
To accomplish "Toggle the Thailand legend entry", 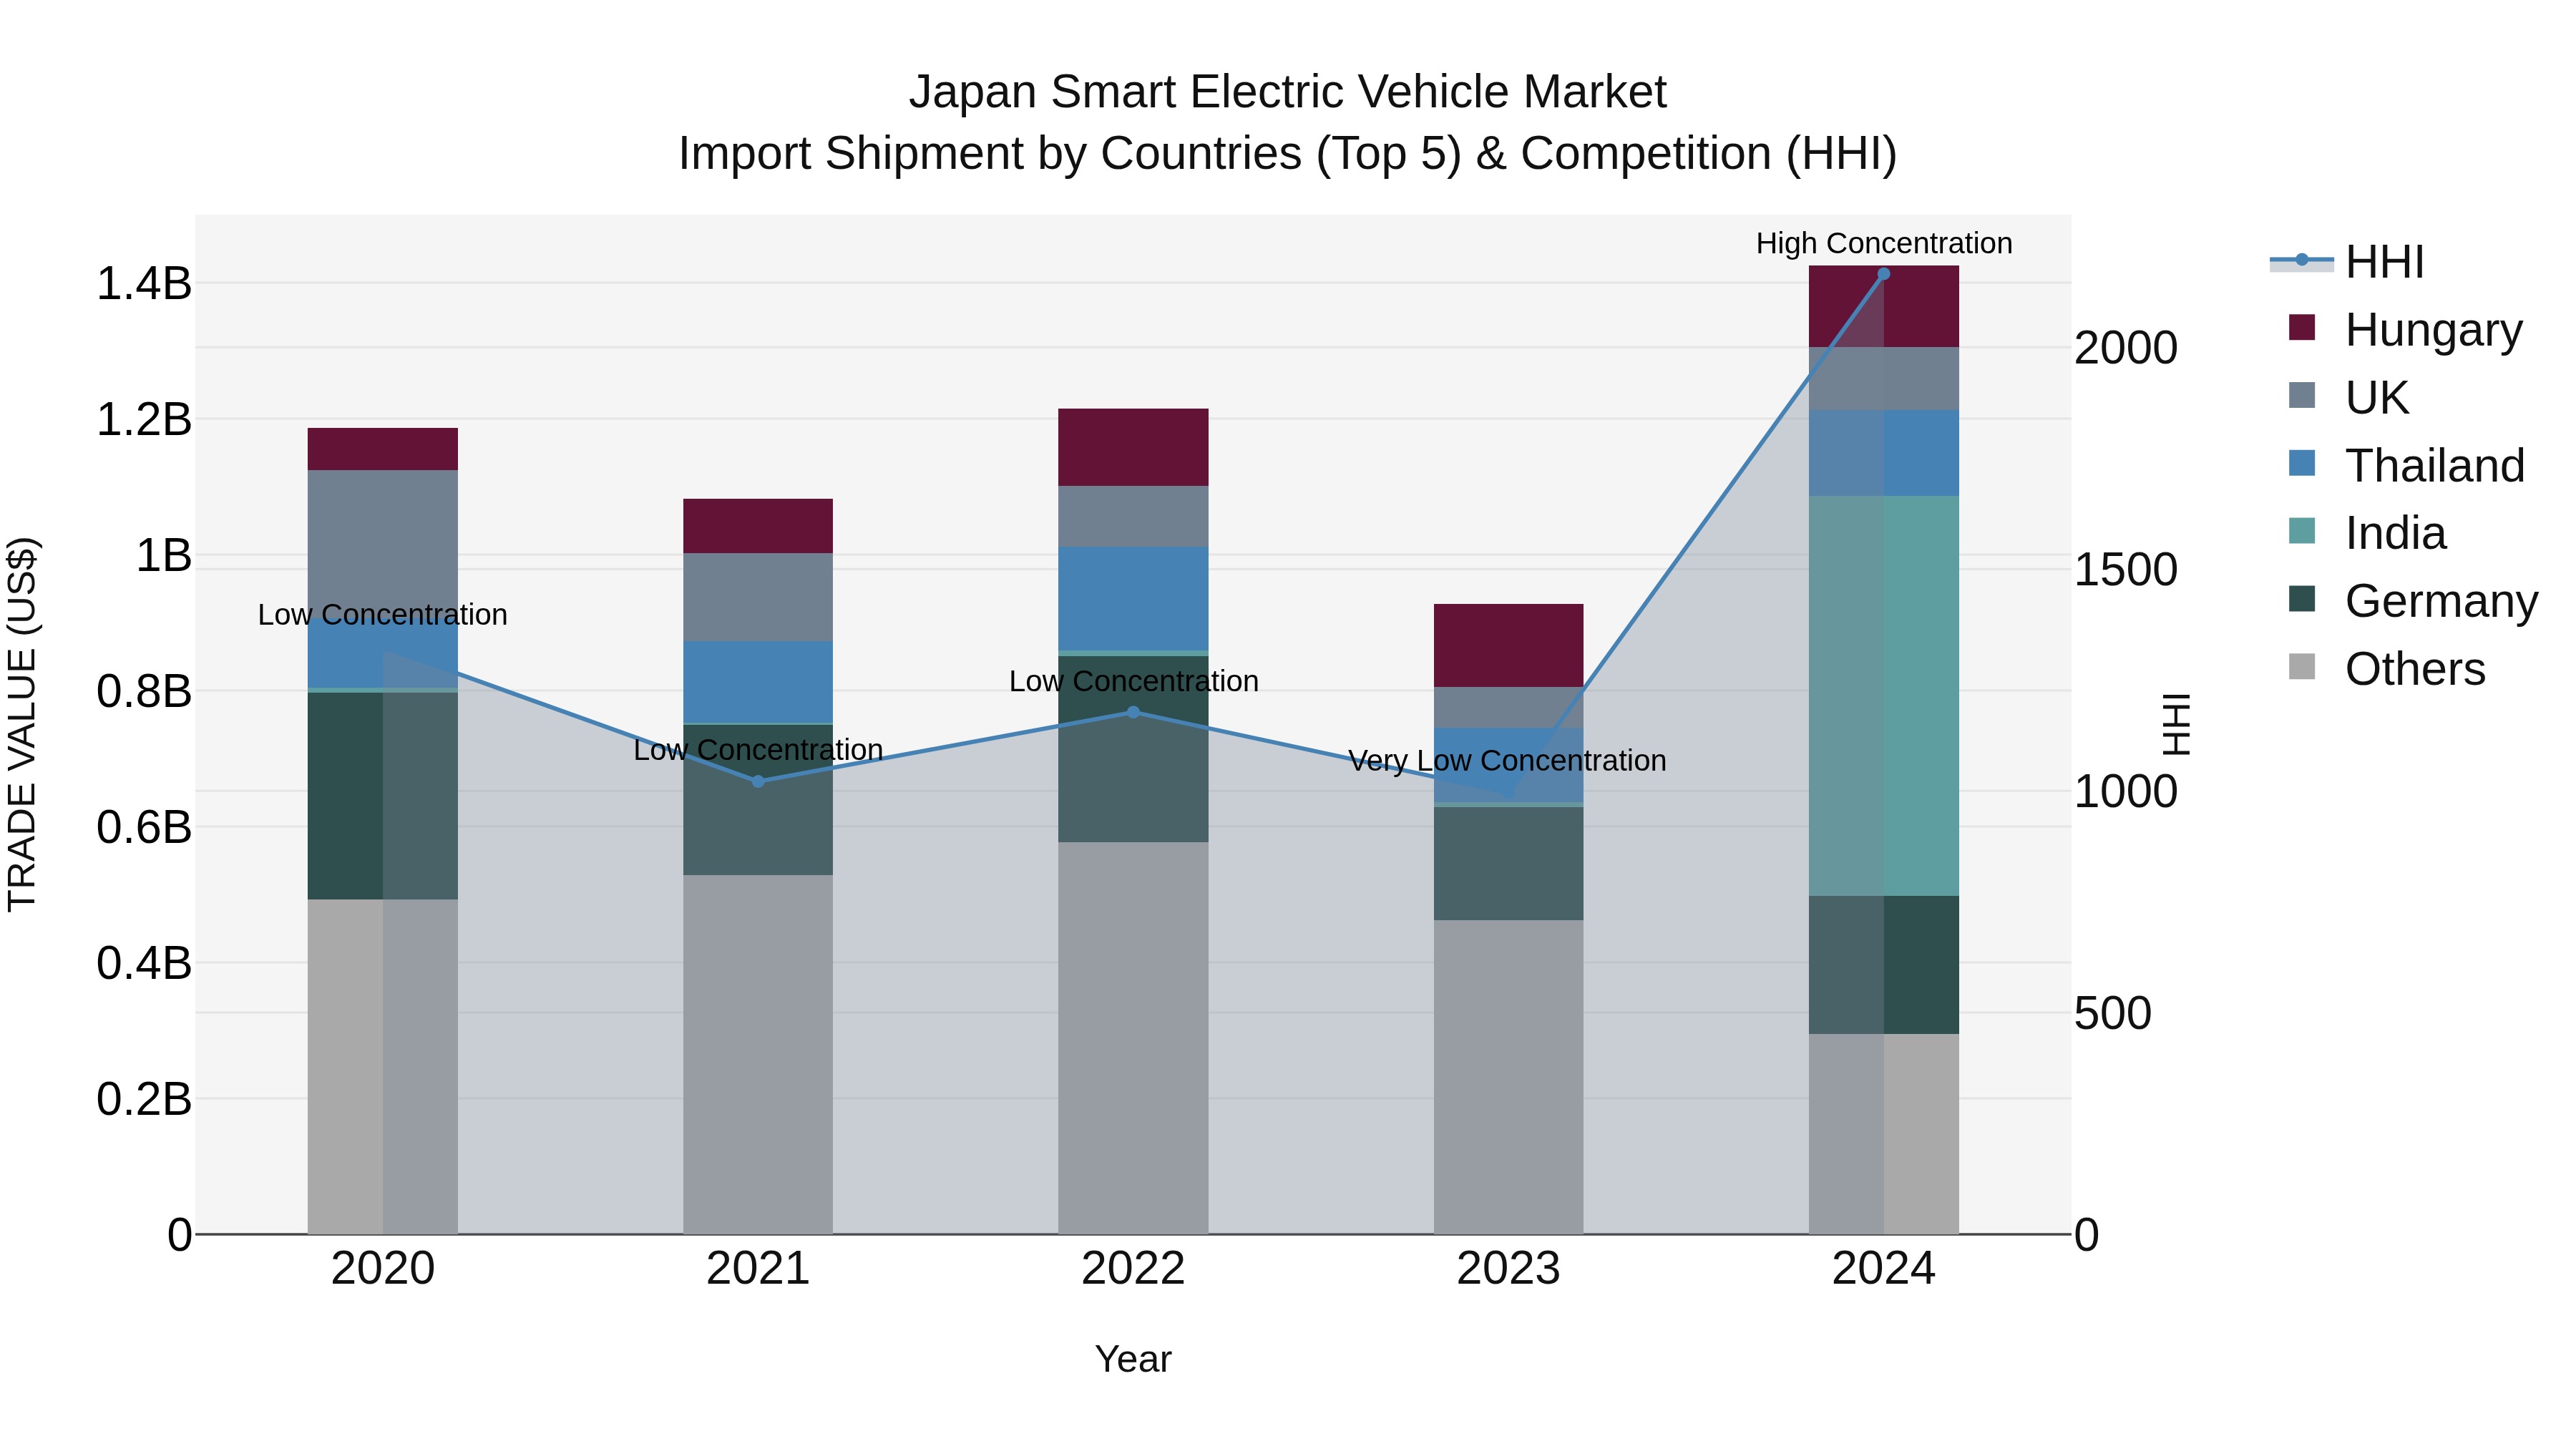I will [2406, 466].
